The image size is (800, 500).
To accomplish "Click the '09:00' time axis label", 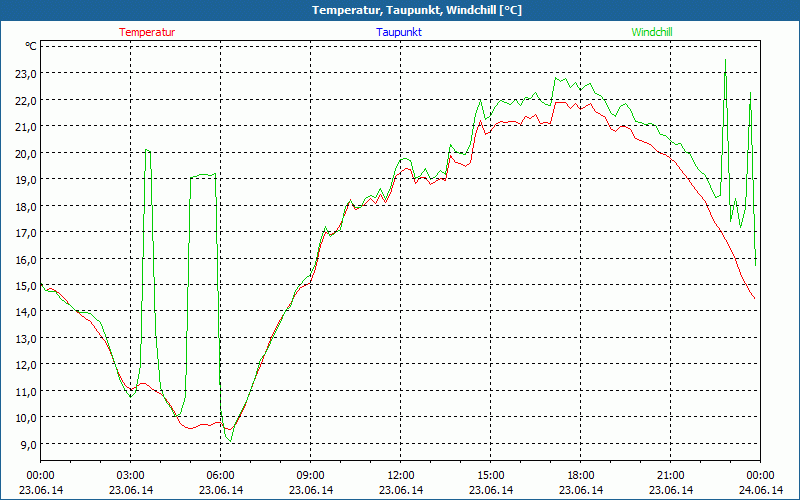I will point(311,476).
